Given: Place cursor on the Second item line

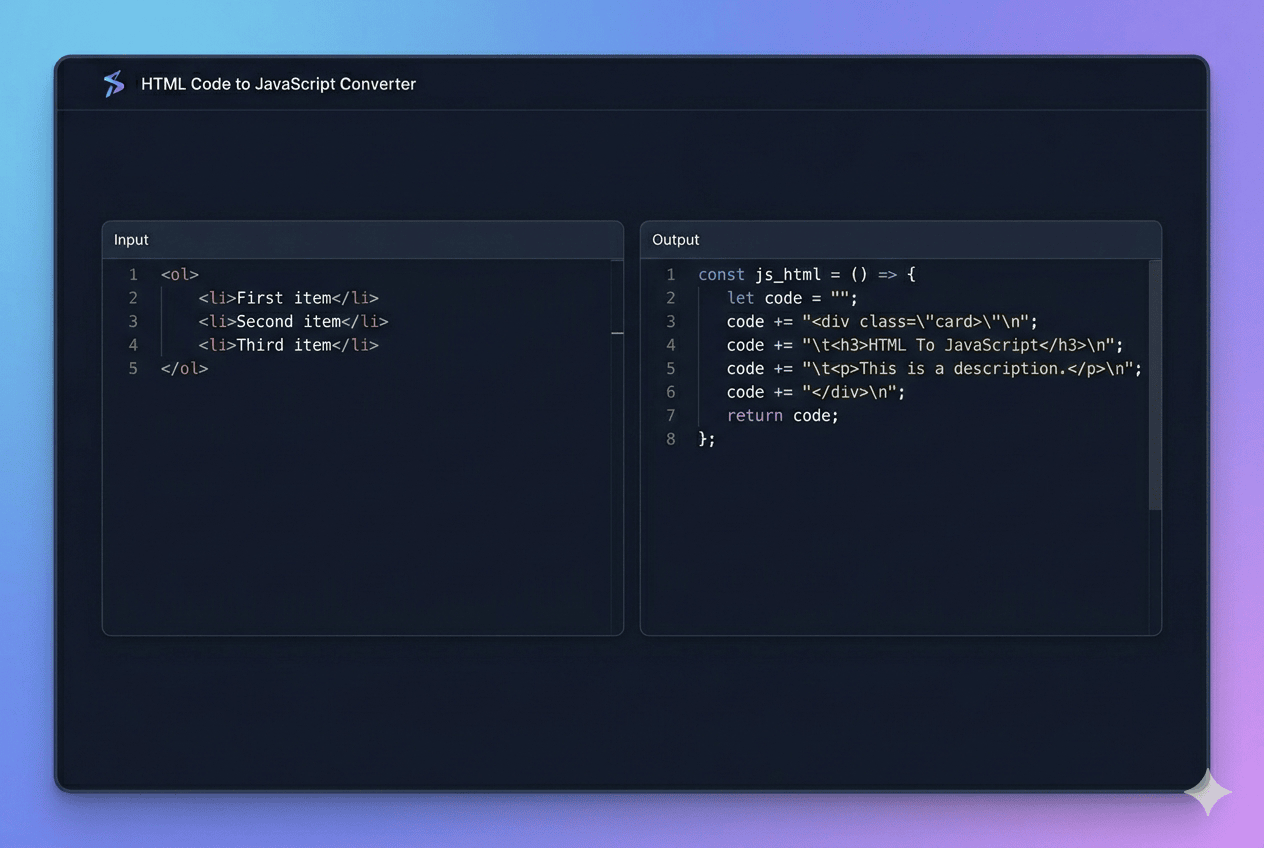Looking at the screenshot, I should click(292, 321).
